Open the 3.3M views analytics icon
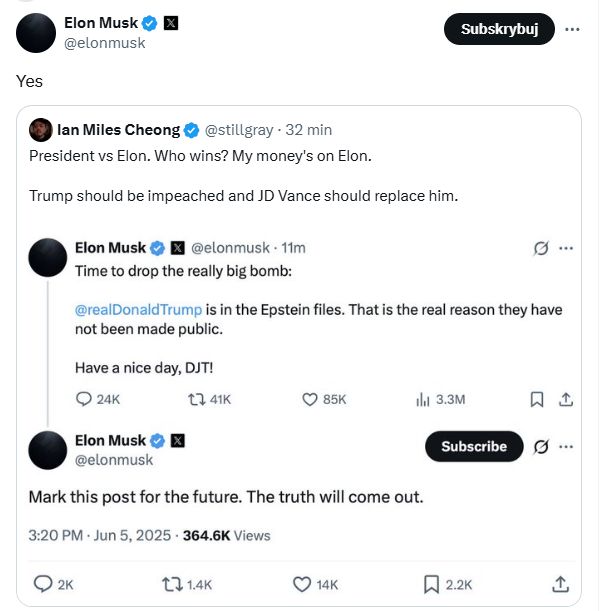 coord(422,399)
